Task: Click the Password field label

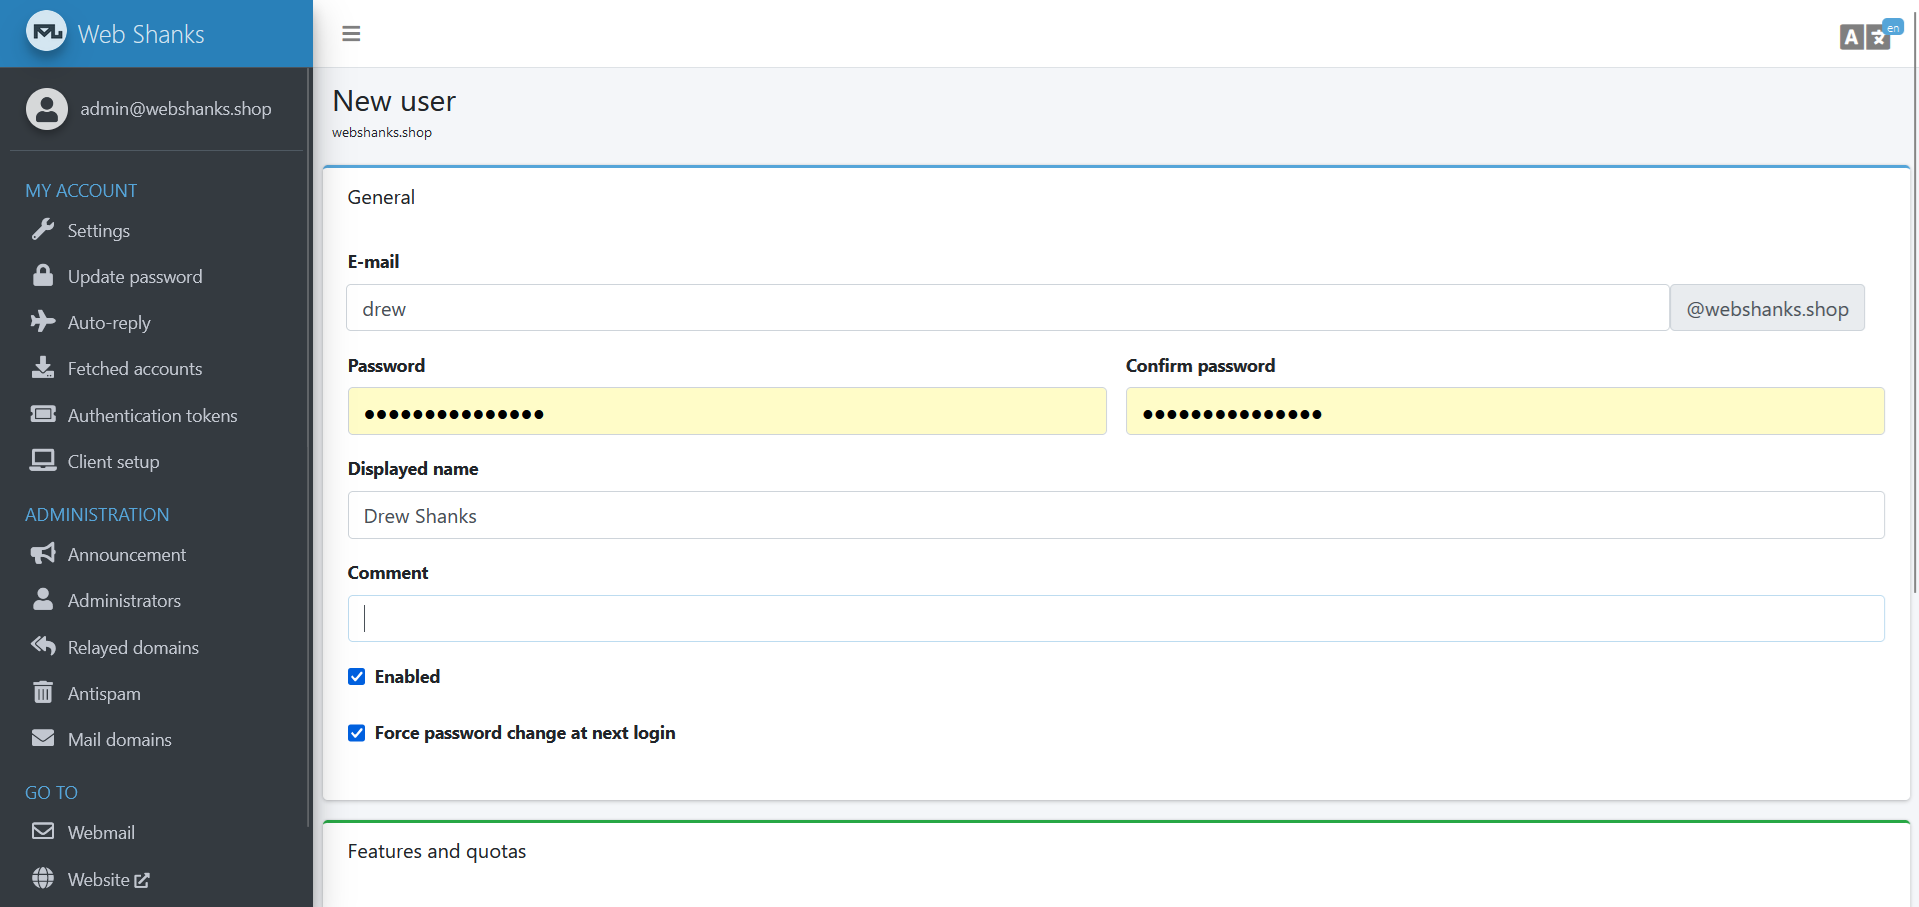Action: (386, 366)
